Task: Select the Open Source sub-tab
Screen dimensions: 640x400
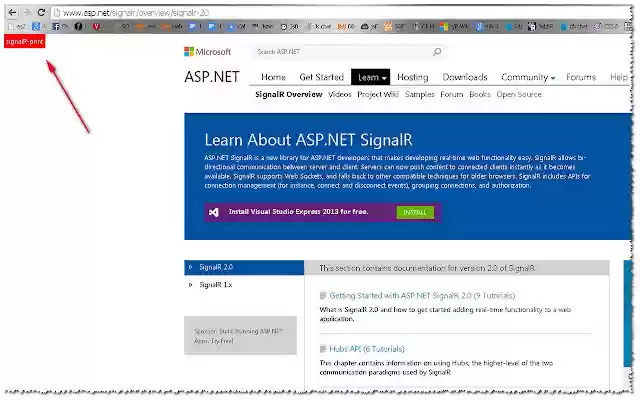Action: tap(519, 94)
